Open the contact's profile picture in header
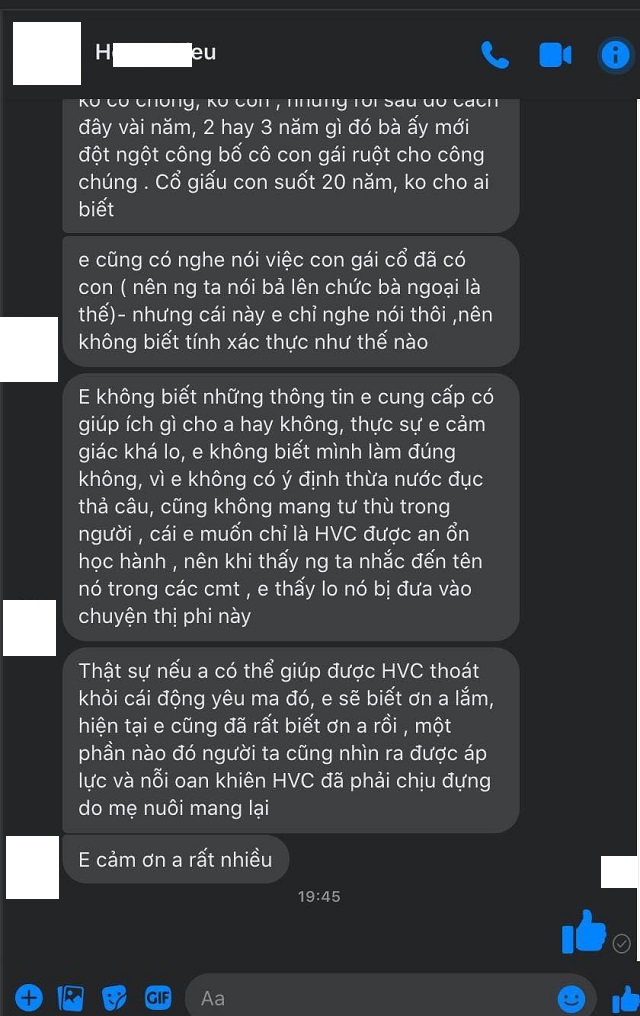640x1016 pixels. click(47, 53)
